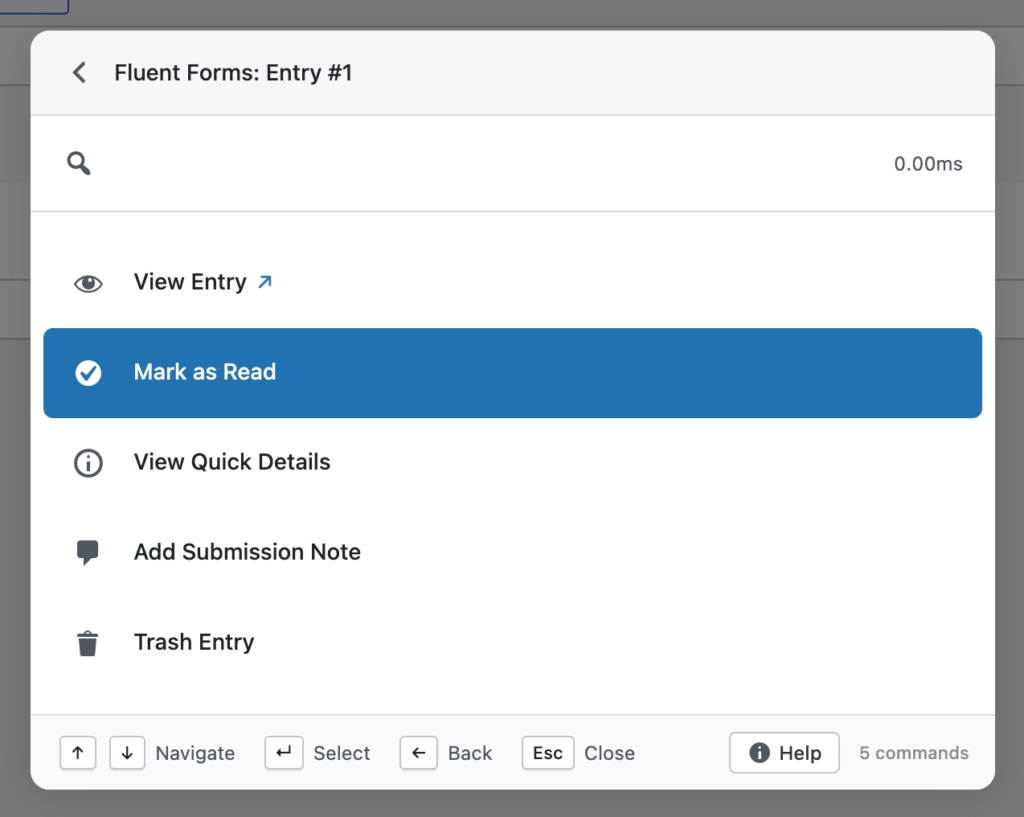Click the speech bubble note icon
Image resolution: width=1024 pixels, height=817 pixels.
[x=88, y=553]
